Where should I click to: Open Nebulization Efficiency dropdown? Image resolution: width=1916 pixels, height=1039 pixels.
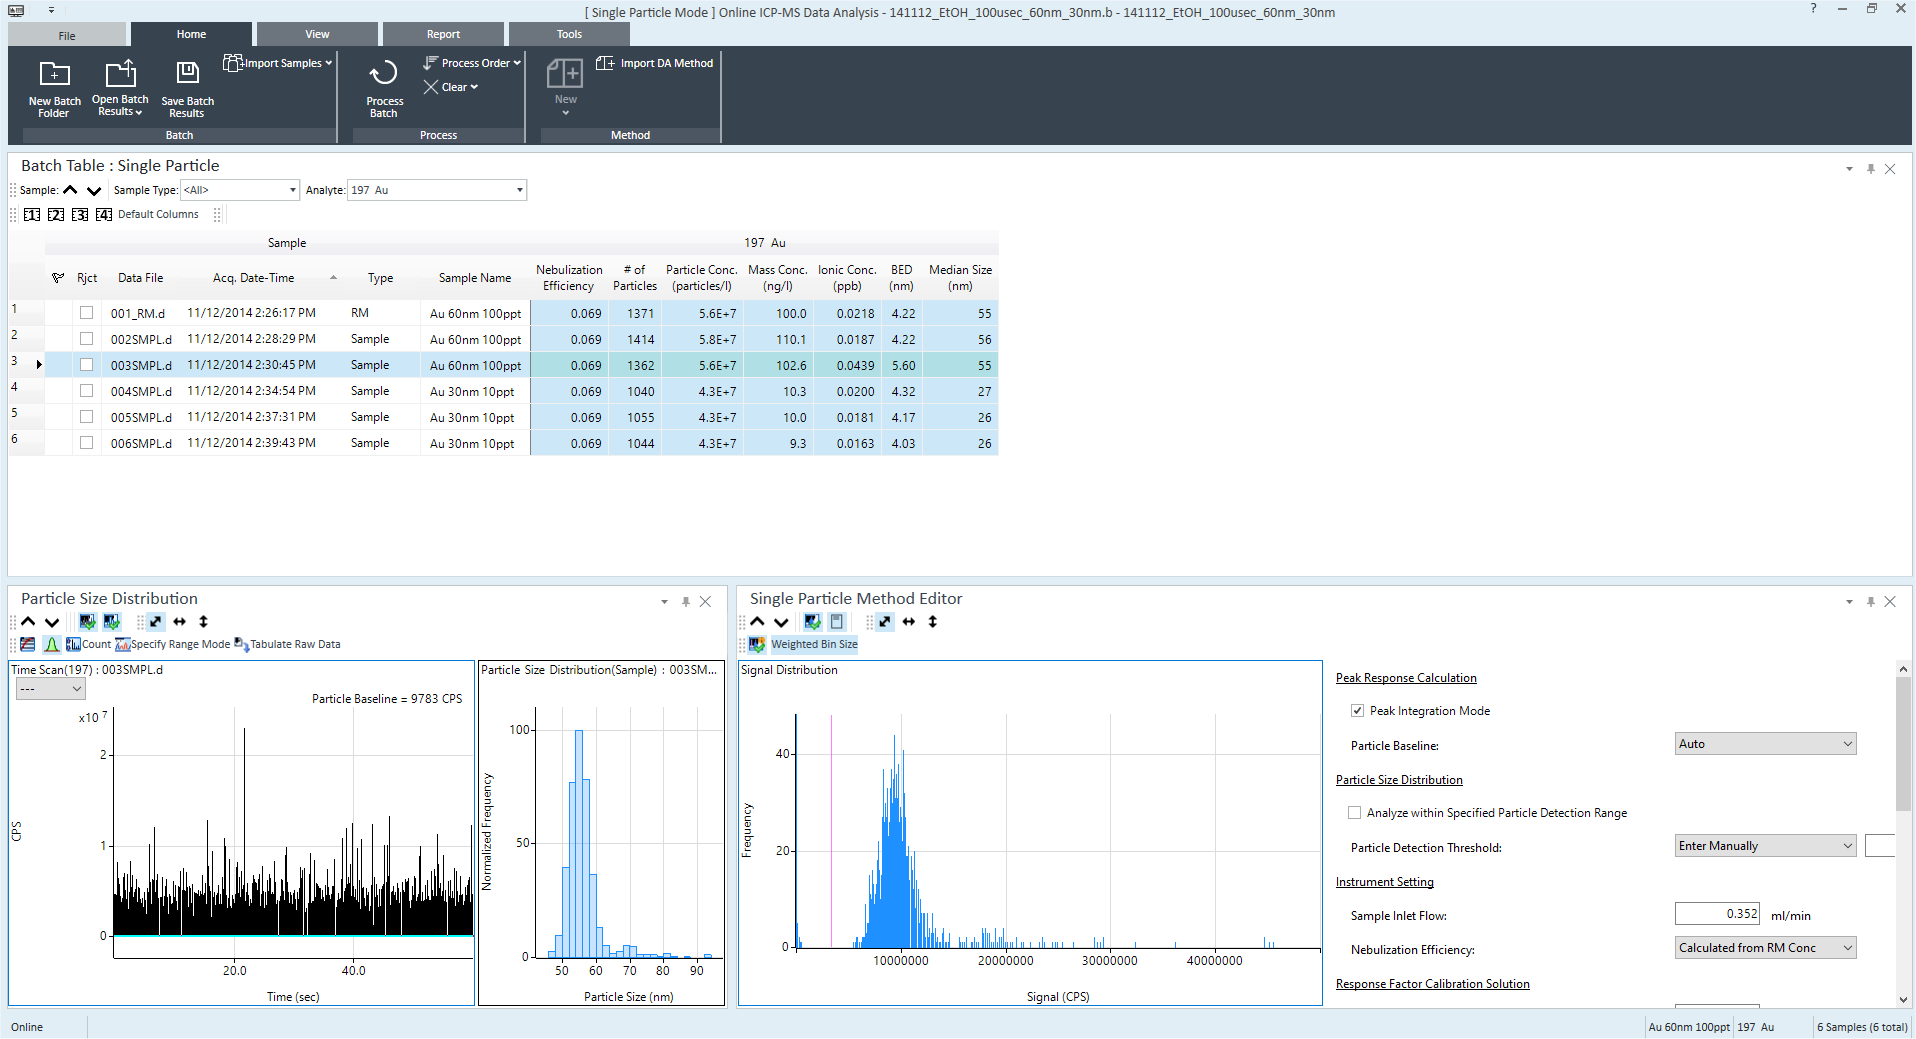(x=1765, y=948)
